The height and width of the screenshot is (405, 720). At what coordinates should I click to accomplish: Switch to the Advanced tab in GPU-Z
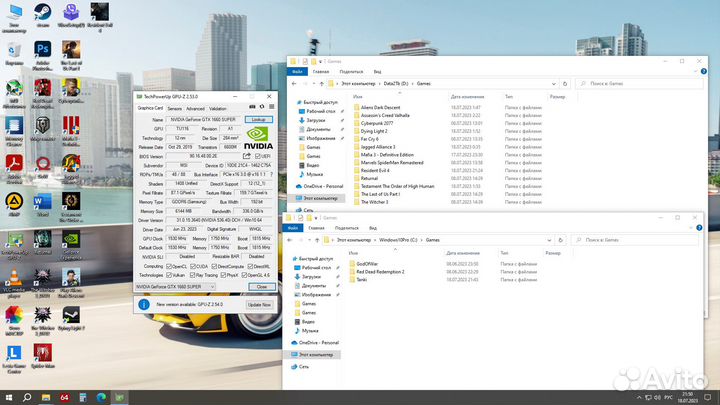(195, 109)
